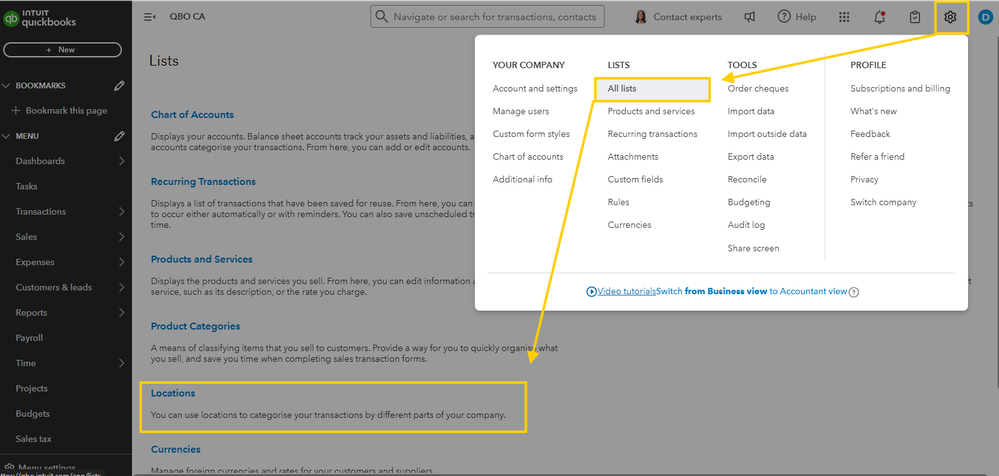Open Recurring transactions menu entry
The image size is (999, 476).
(x=652, y=134)
